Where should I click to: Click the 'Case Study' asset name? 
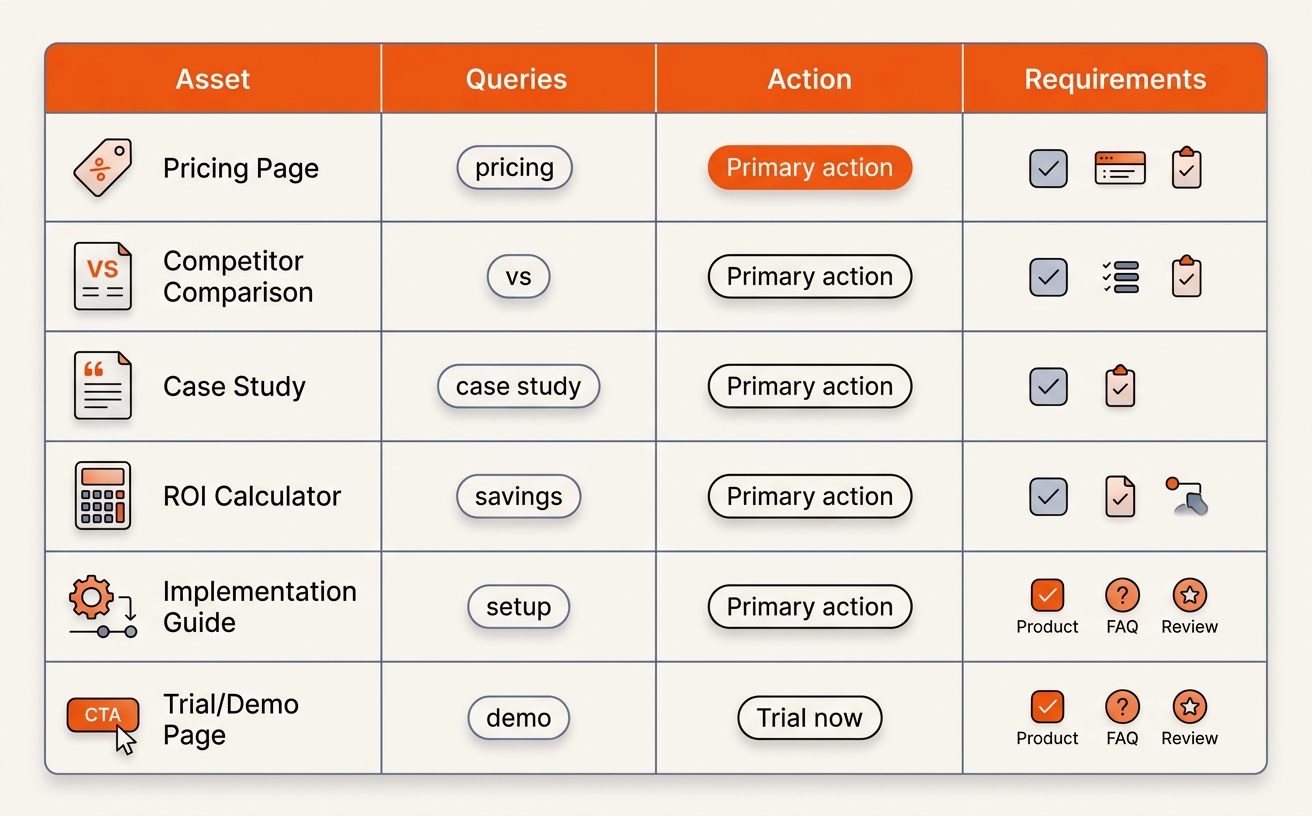[234, 386]
